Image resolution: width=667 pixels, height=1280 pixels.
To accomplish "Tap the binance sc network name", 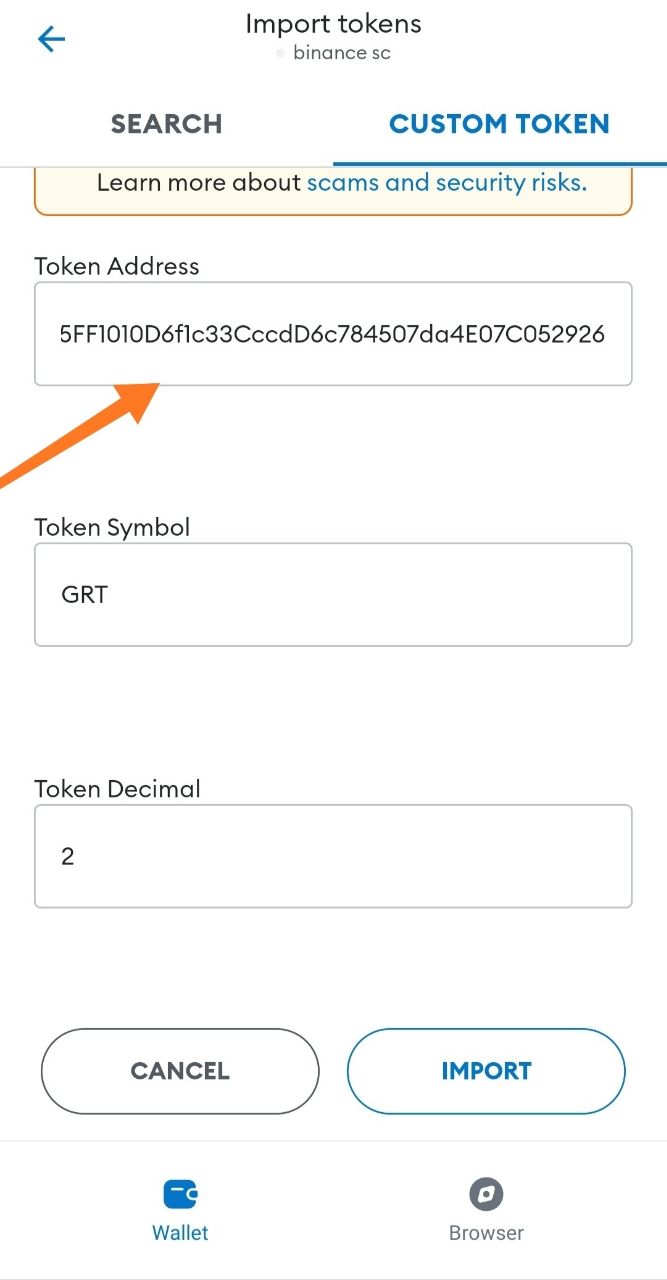I will (342, 53).
